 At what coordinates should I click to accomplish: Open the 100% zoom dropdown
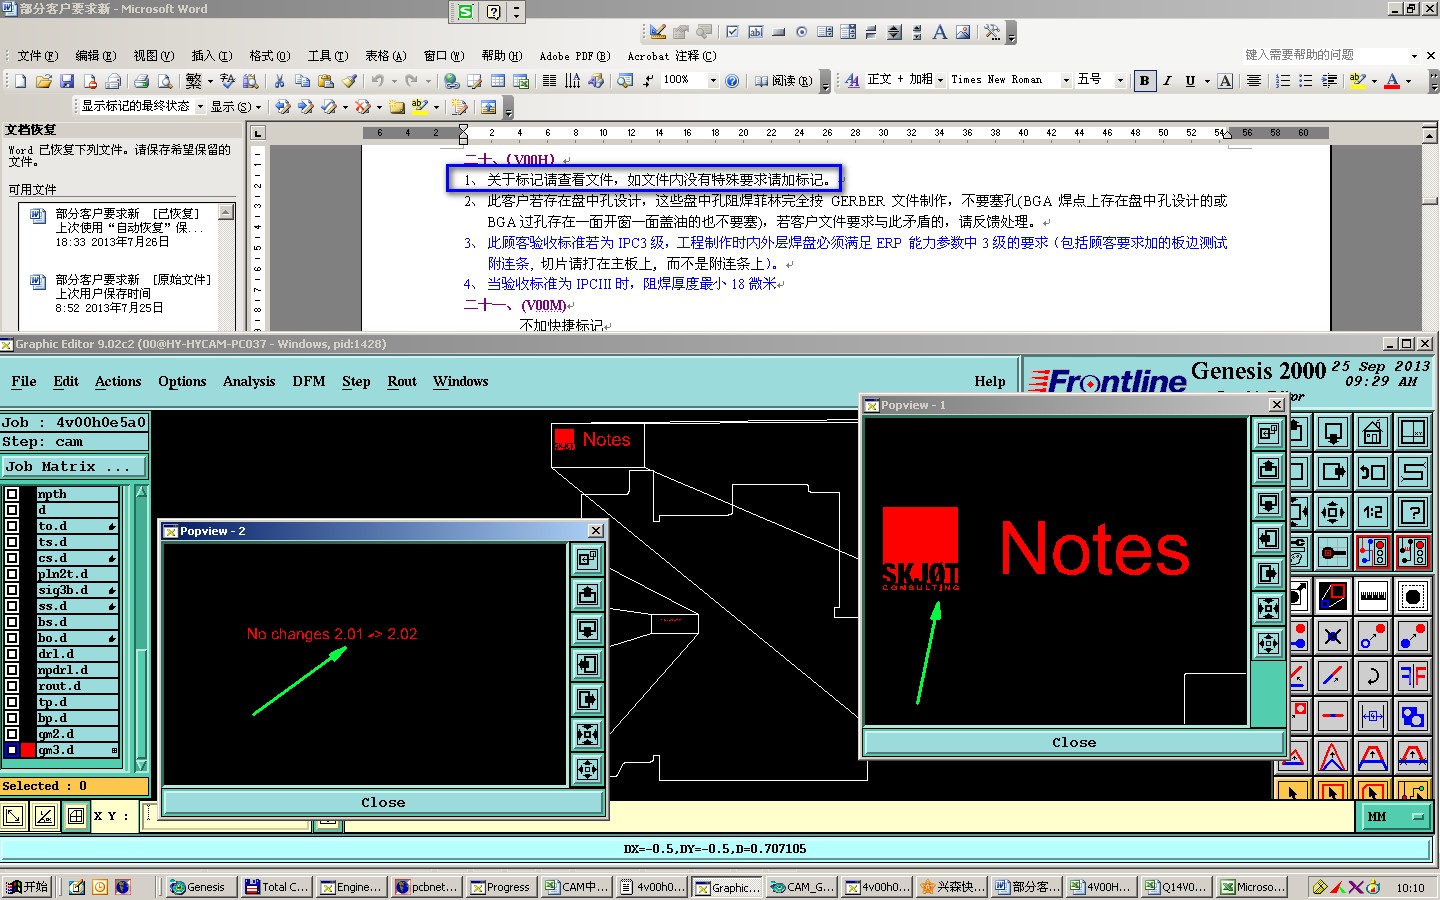[x=713, y=81]
